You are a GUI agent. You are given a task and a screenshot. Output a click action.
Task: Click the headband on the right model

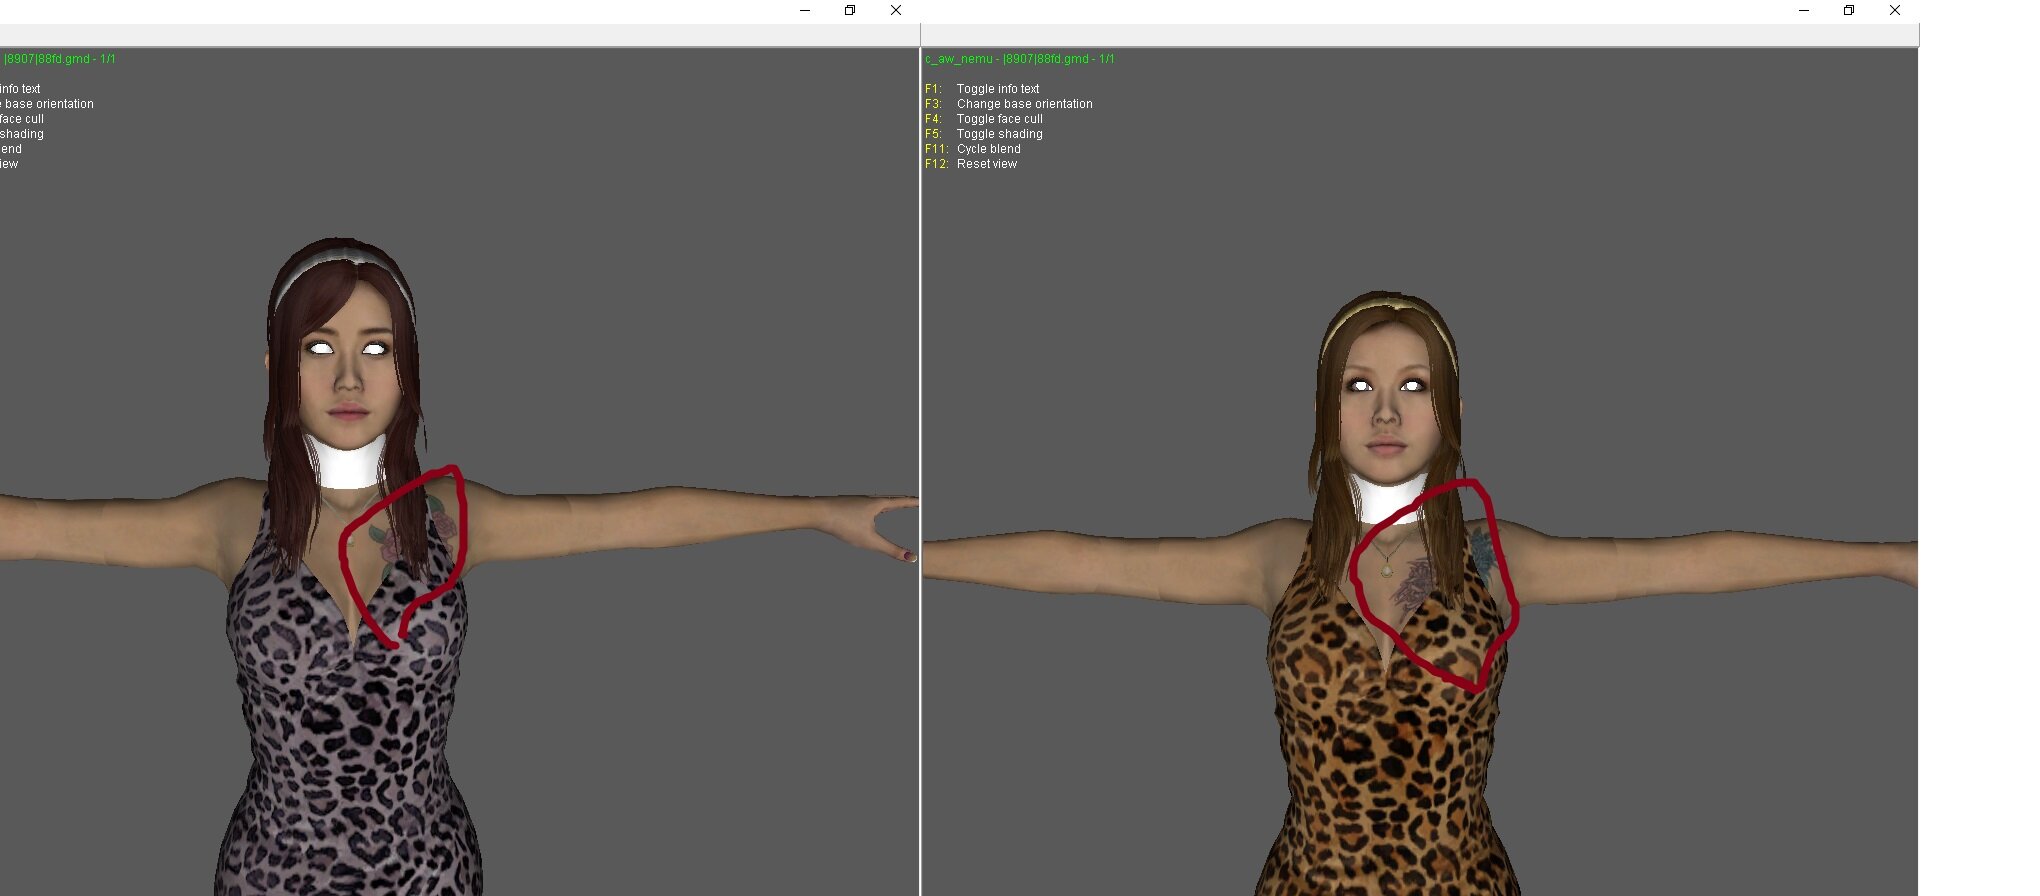coord(1388,303)
